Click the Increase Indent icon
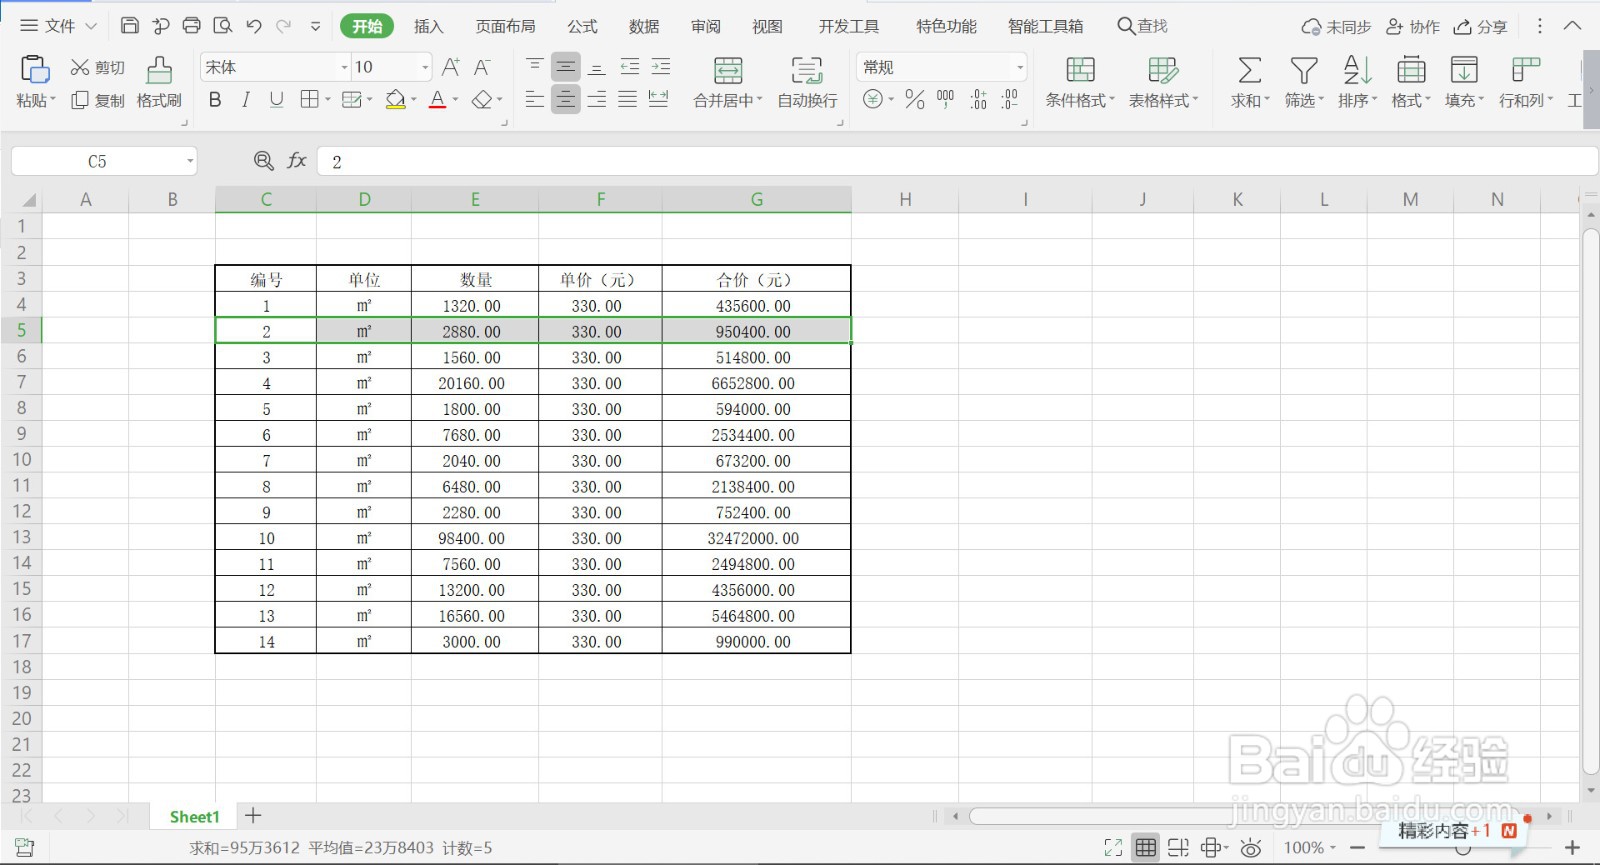Image resolution: width=1600 pixels, height=865 pixels. pos(661,67)
